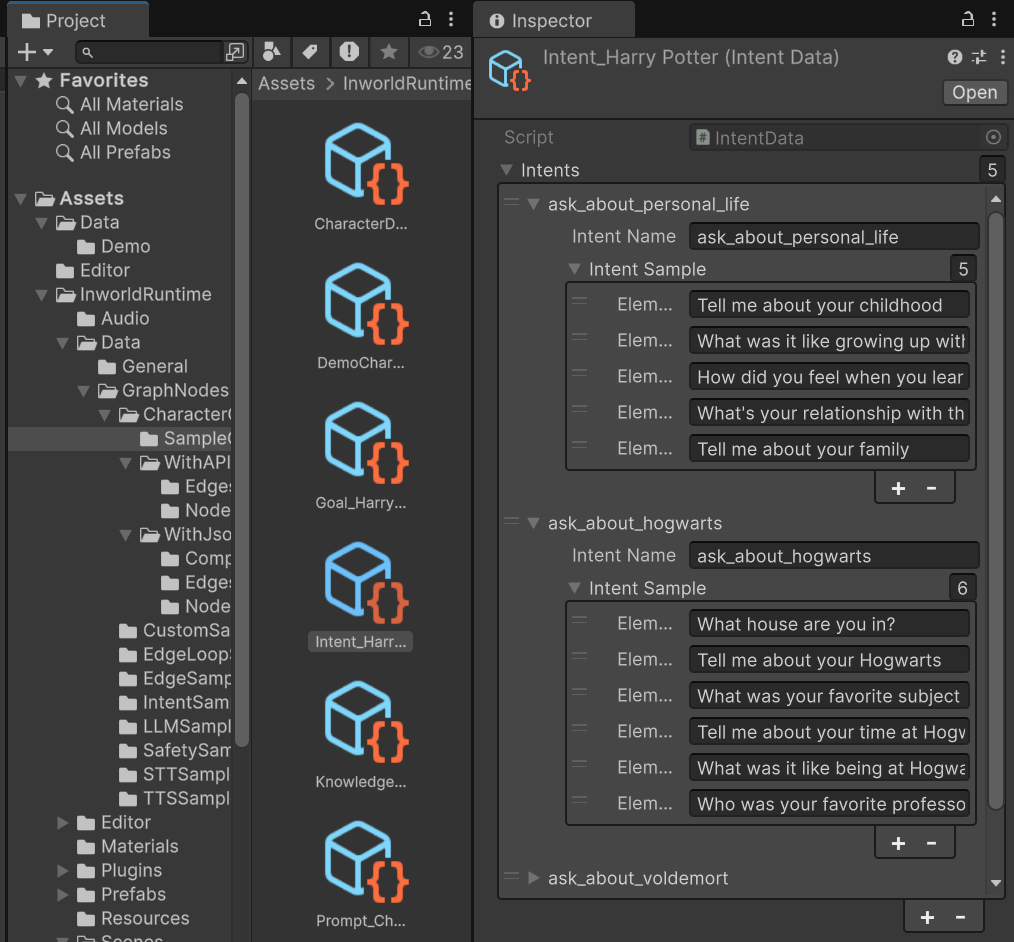Toggle the Project window lock icon

pyautogui.click(x=425, y=19)
